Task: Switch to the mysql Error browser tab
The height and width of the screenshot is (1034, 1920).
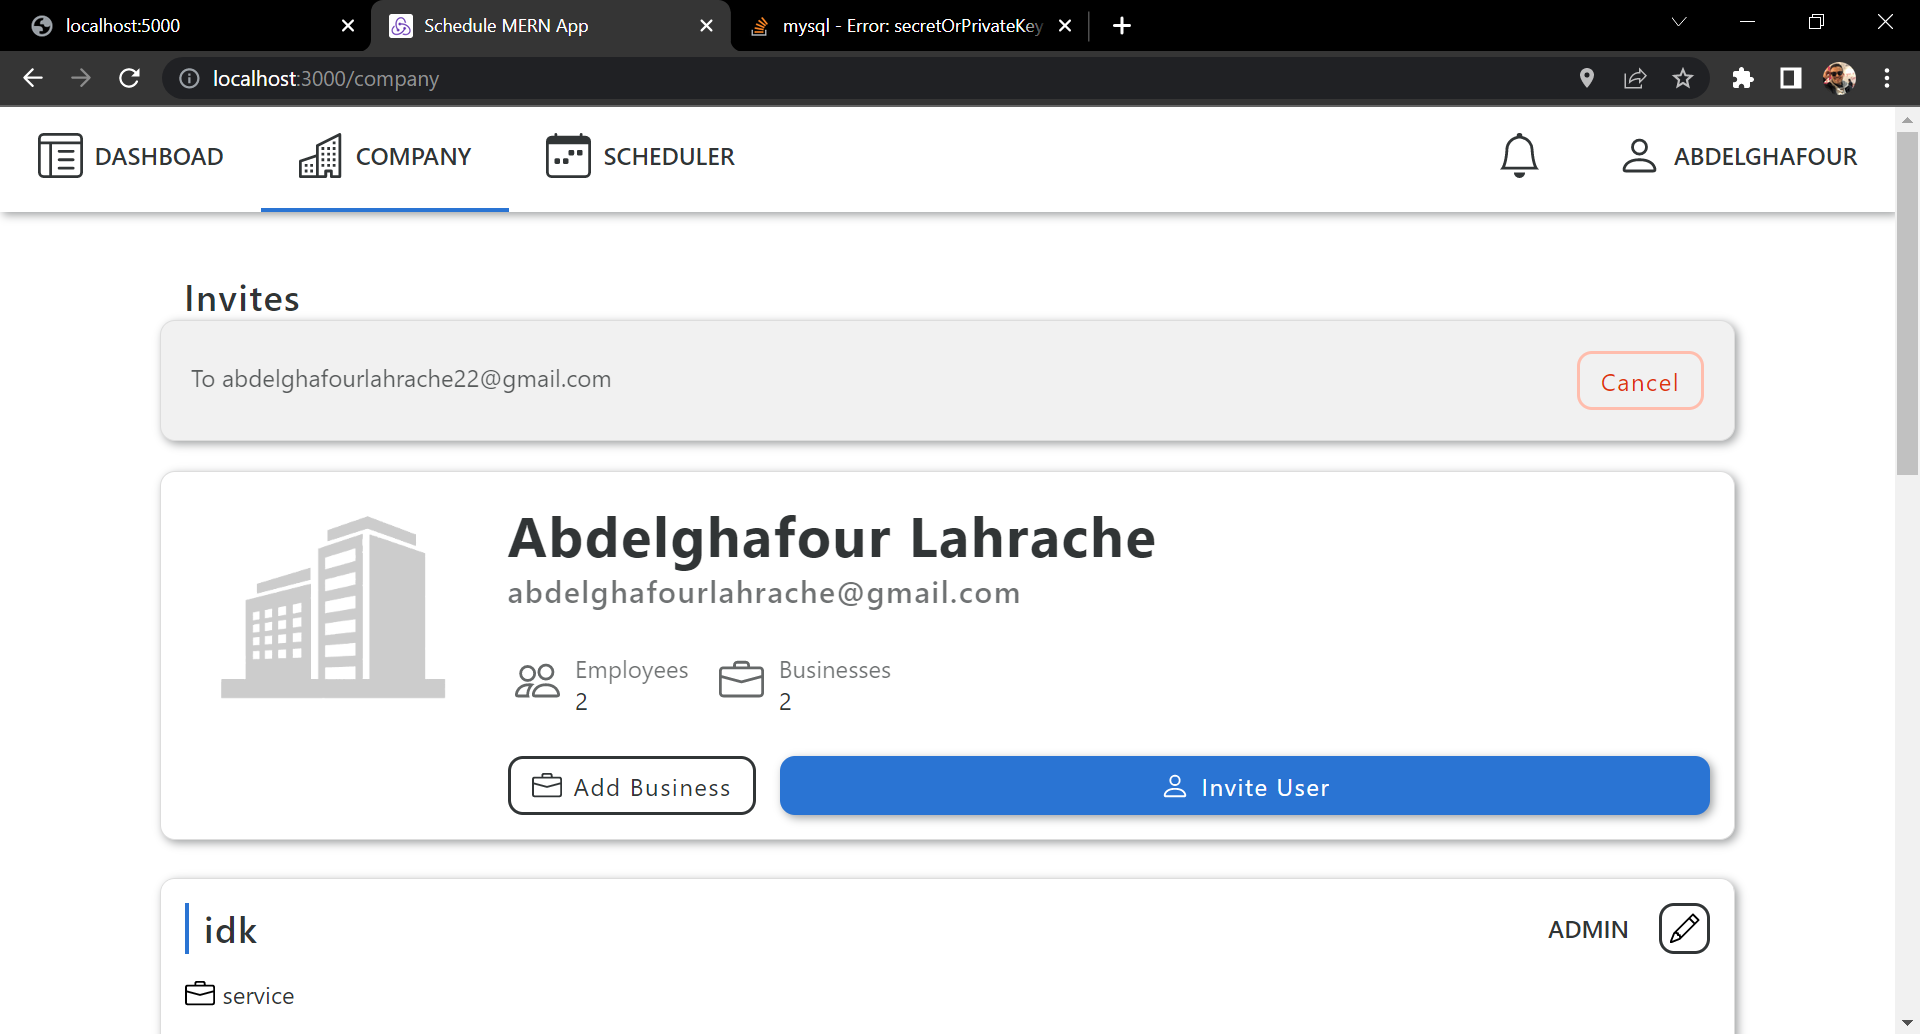Action: [x=910, y=26]
